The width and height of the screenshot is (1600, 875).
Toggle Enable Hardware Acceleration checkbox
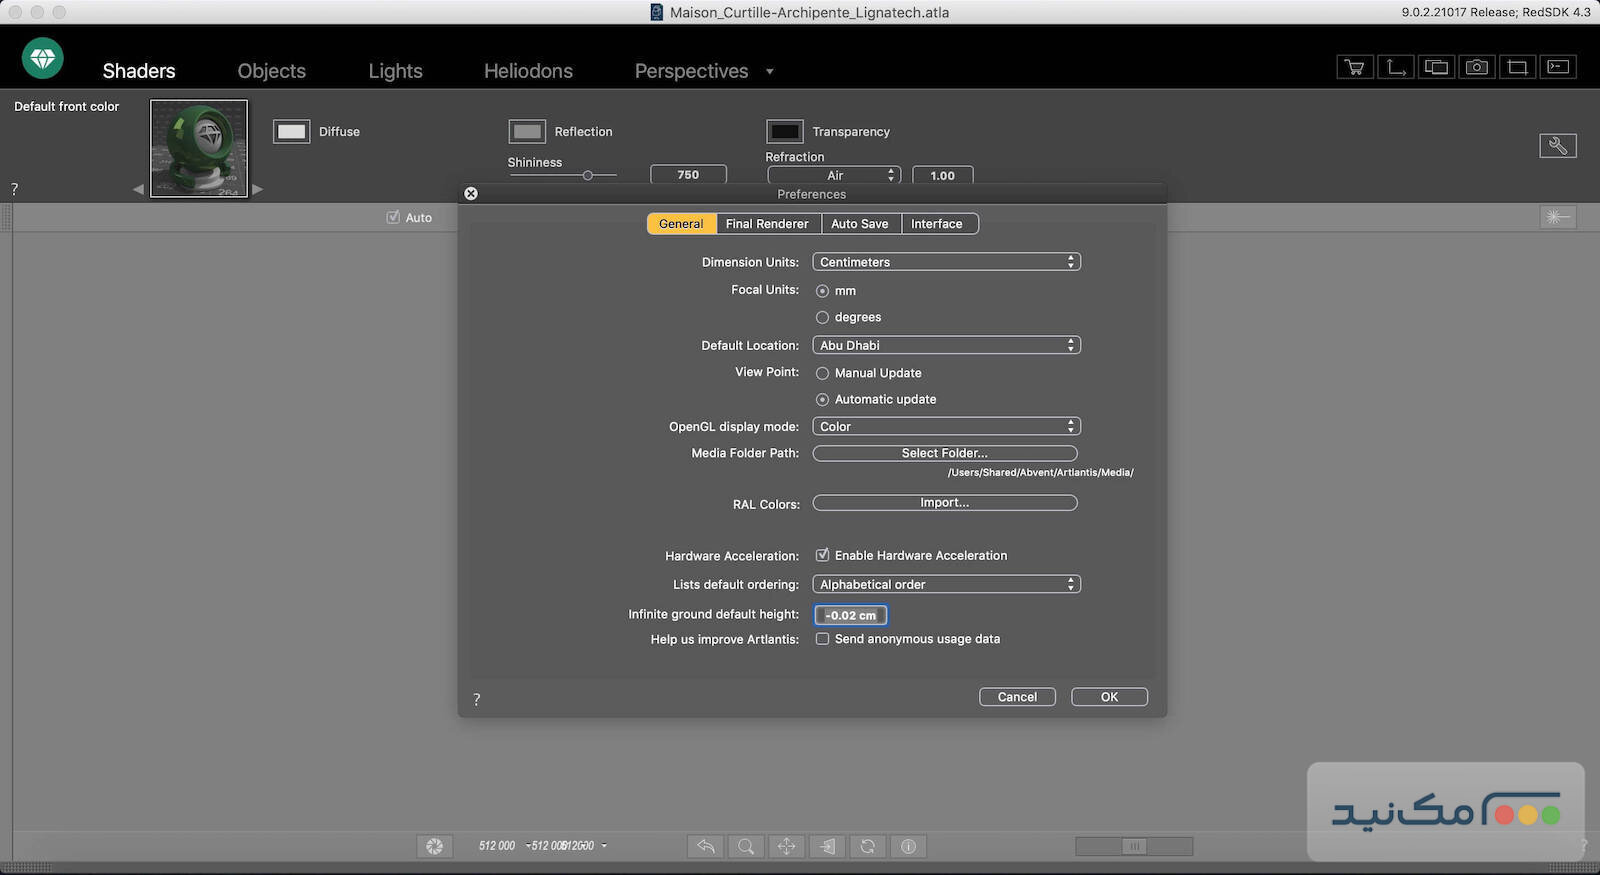[822, 555]
